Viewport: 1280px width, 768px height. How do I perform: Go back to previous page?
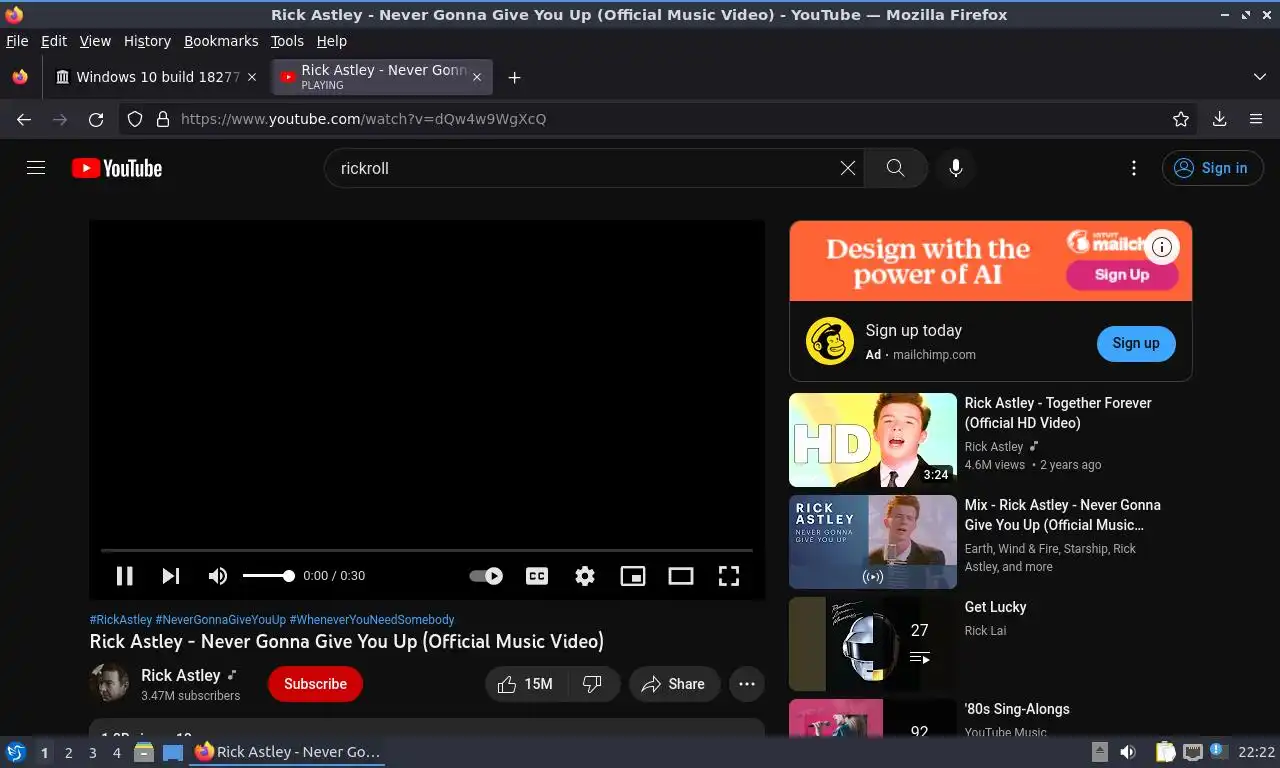24,119
